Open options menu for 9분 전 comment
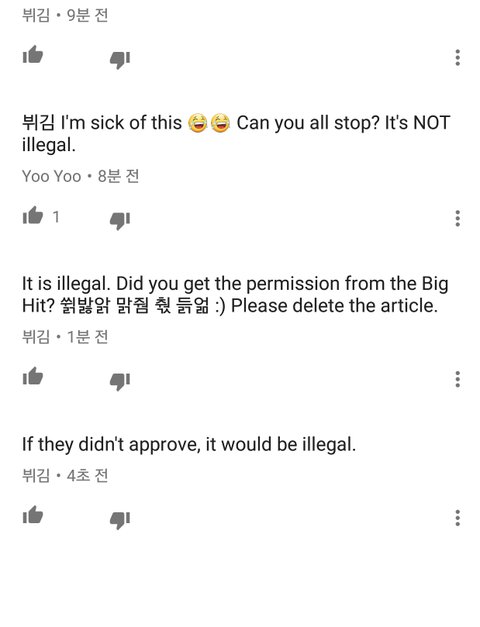 [458, 58]
